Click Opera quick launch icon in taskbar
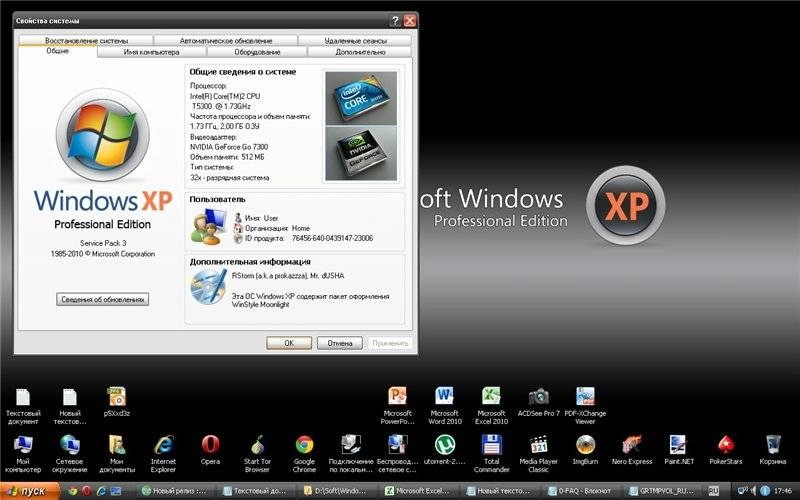The height and width of the screenshot is (500, 800). (87, 491)
